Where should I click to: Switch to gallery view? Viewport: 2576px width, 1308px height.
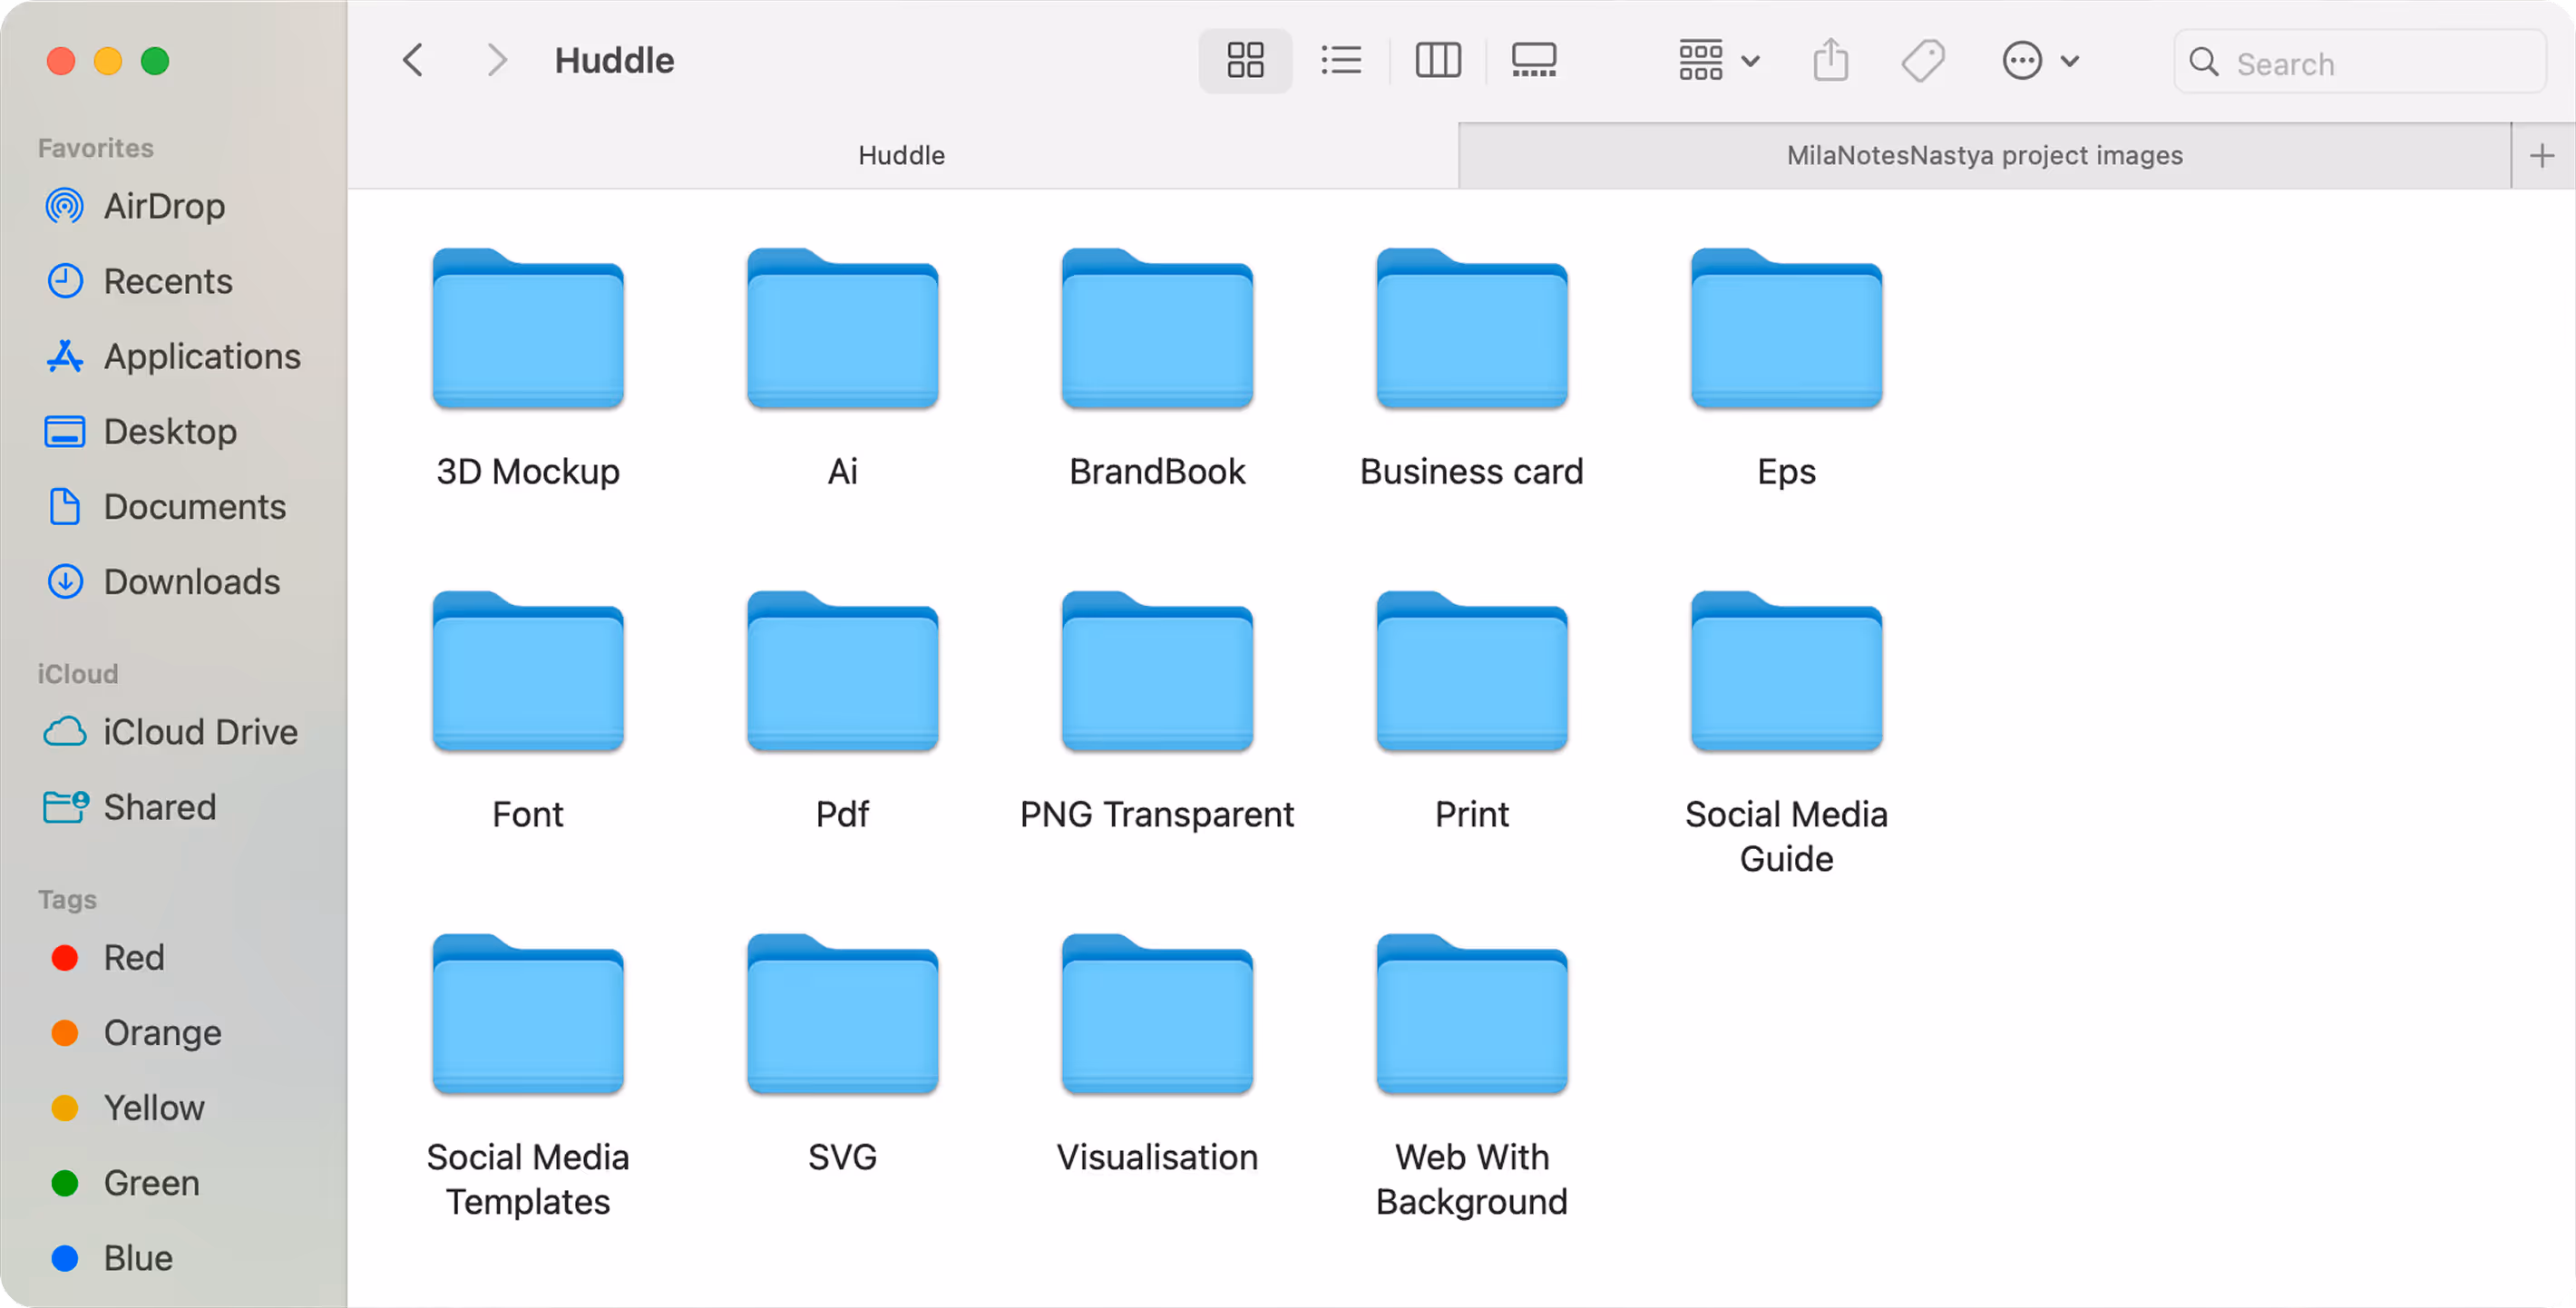pos(1533,61)
